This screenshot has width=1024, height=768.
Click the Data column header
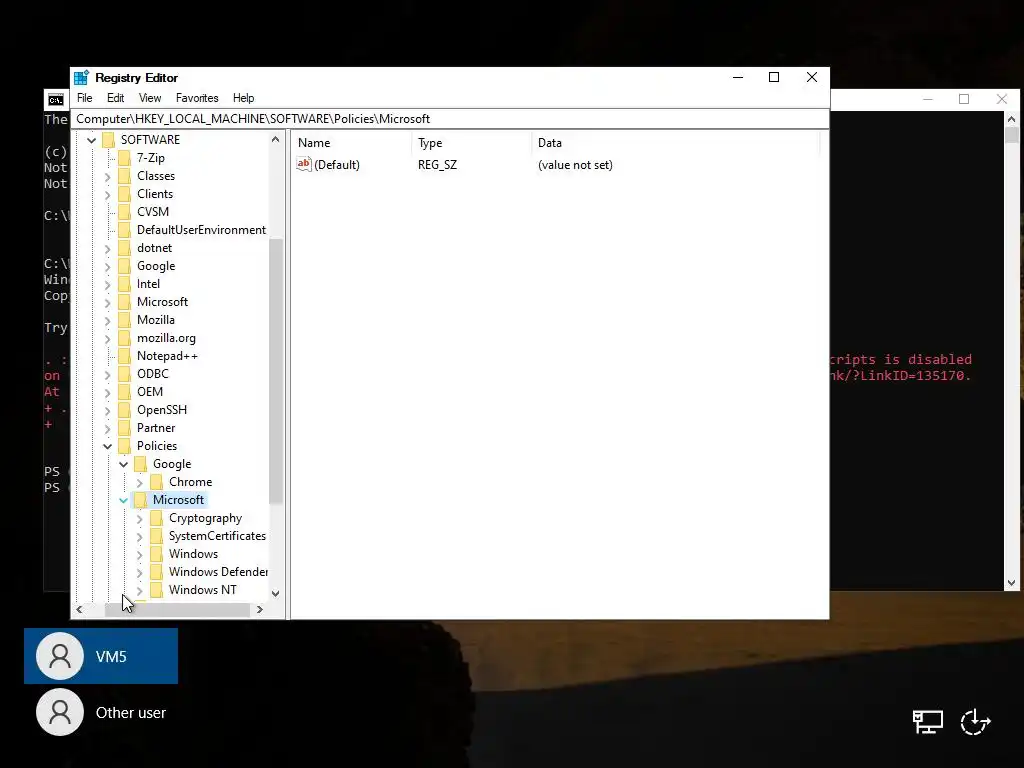point(676,142)
